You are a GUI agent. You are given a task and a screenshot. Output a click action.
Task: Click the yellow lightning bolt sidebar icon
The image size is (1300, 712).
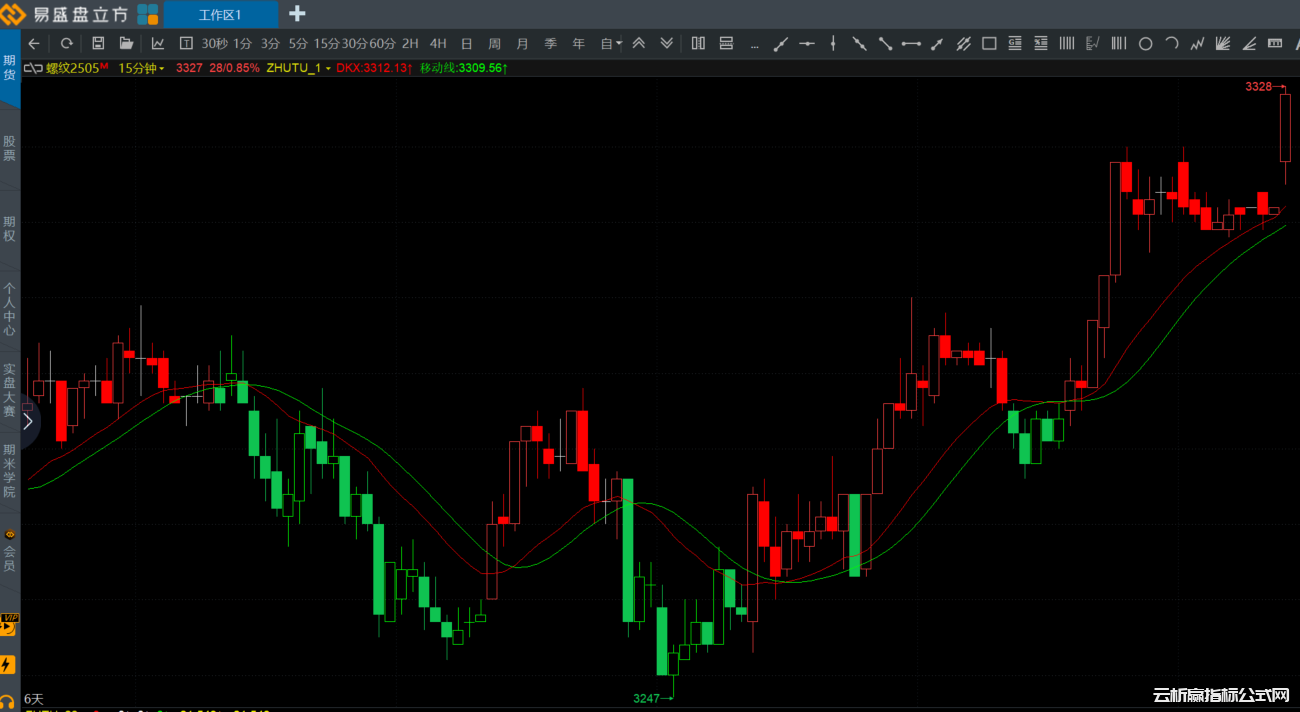click(9, 664)
